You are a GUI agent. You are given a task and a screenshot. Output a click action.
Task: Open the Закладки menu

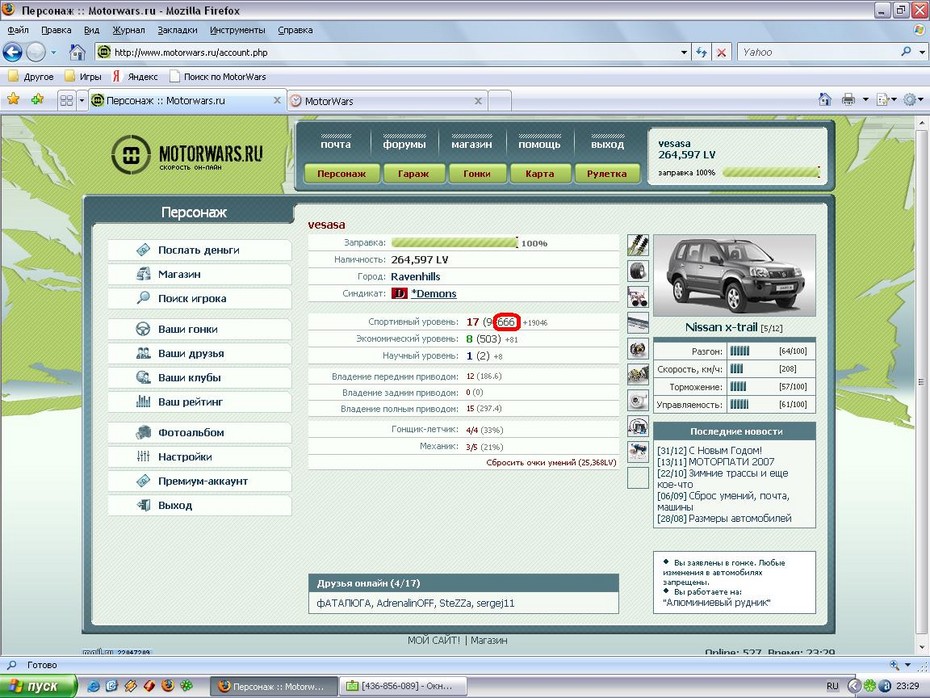pos(177,30)
